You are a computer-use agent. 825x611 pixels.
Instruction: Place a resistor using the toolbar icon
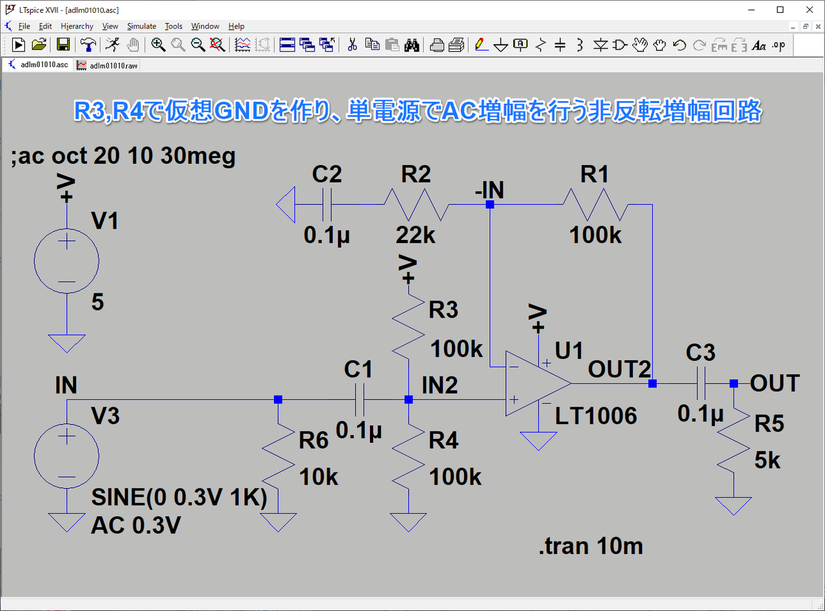(540, 45)
